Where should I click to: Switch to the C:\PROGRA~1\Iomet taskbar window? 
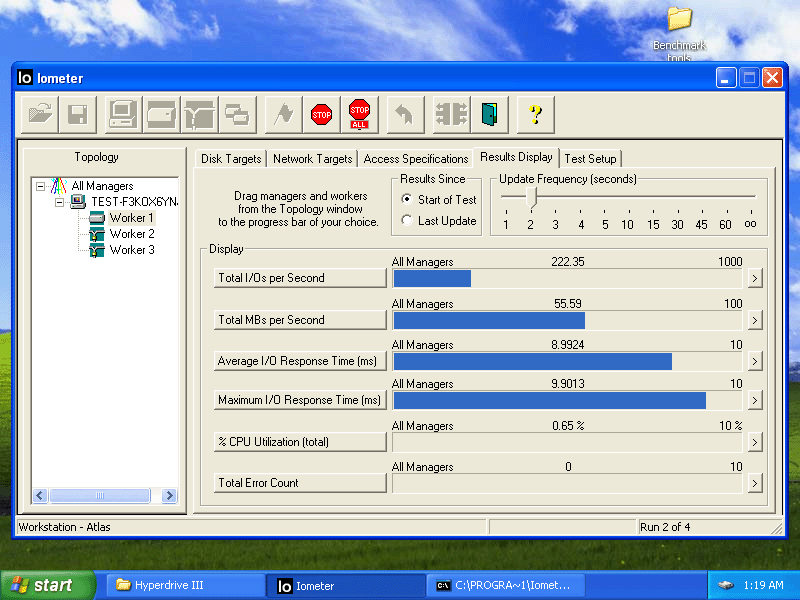coord(505,585)
